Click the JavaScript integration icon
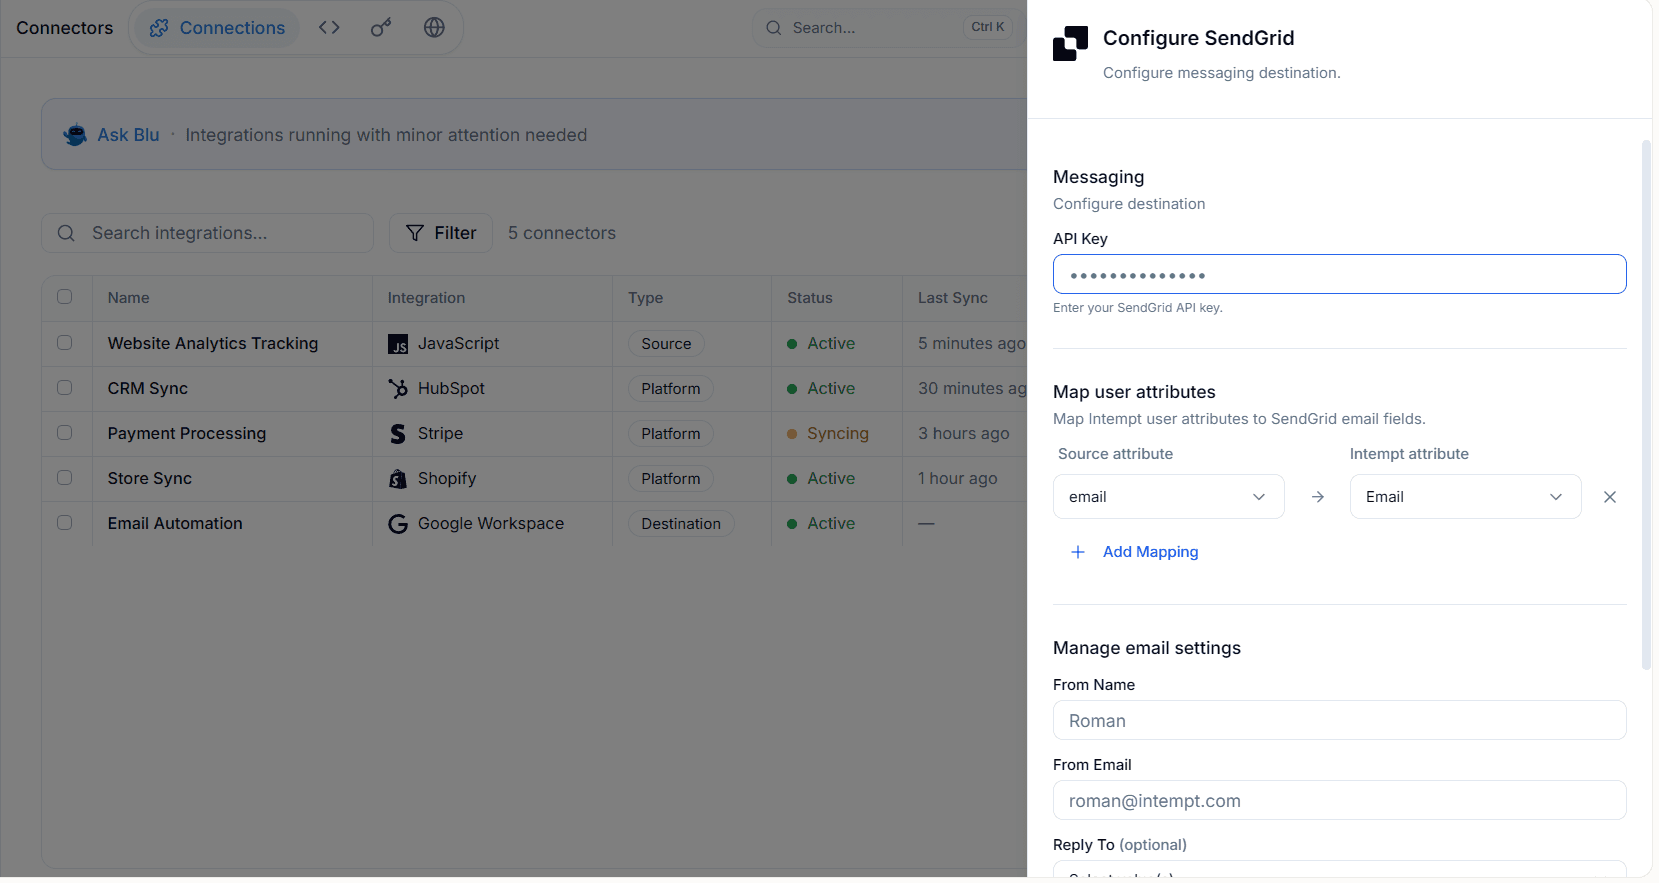Screen dimensions: 1659x883 [398, 345]
